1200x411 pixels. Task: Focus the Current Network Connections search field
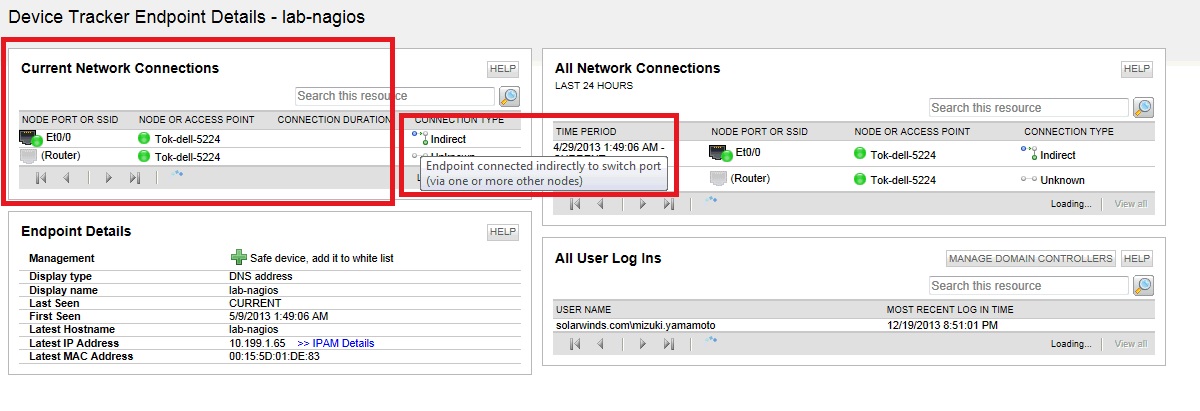[395, 96]
